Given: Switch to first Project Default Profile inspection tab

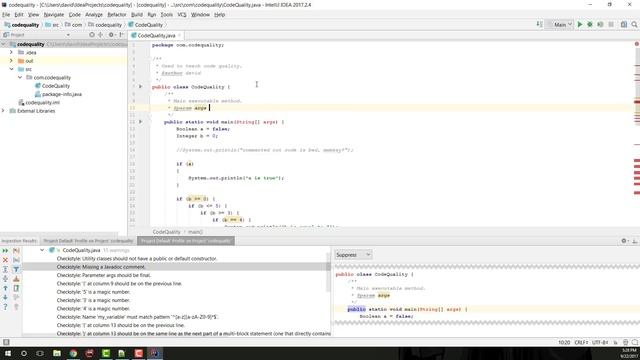Looking at the screenshot, I should tap(88, 241).
